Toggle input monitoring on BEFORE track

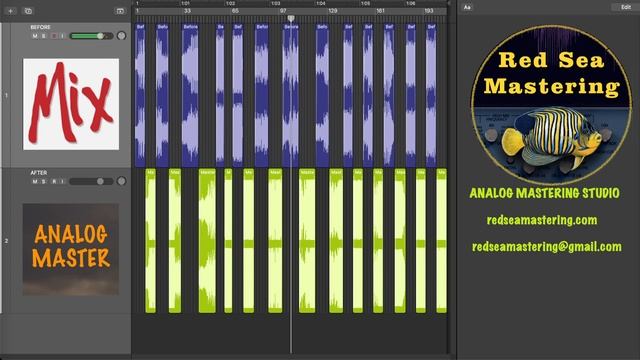coord(62,36)
